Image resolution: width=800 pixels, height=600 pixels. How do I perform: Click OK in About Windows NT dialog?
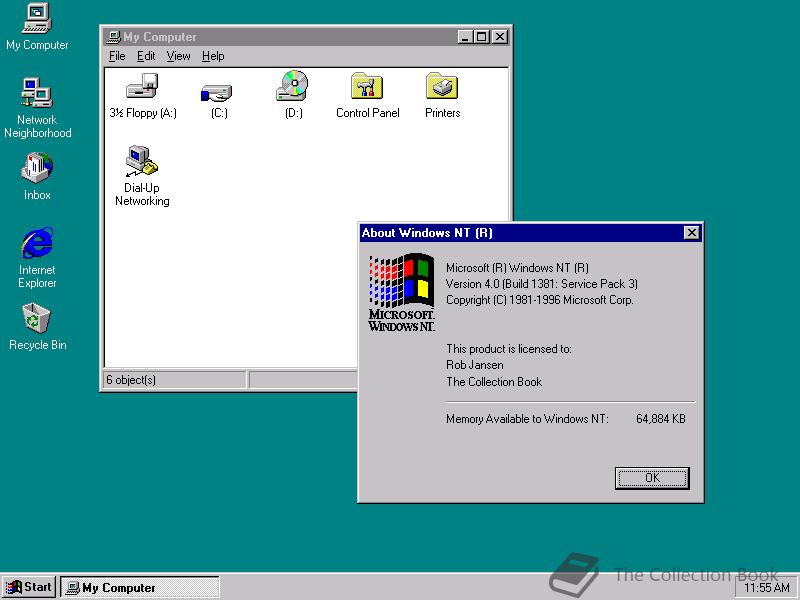(652, 478)
